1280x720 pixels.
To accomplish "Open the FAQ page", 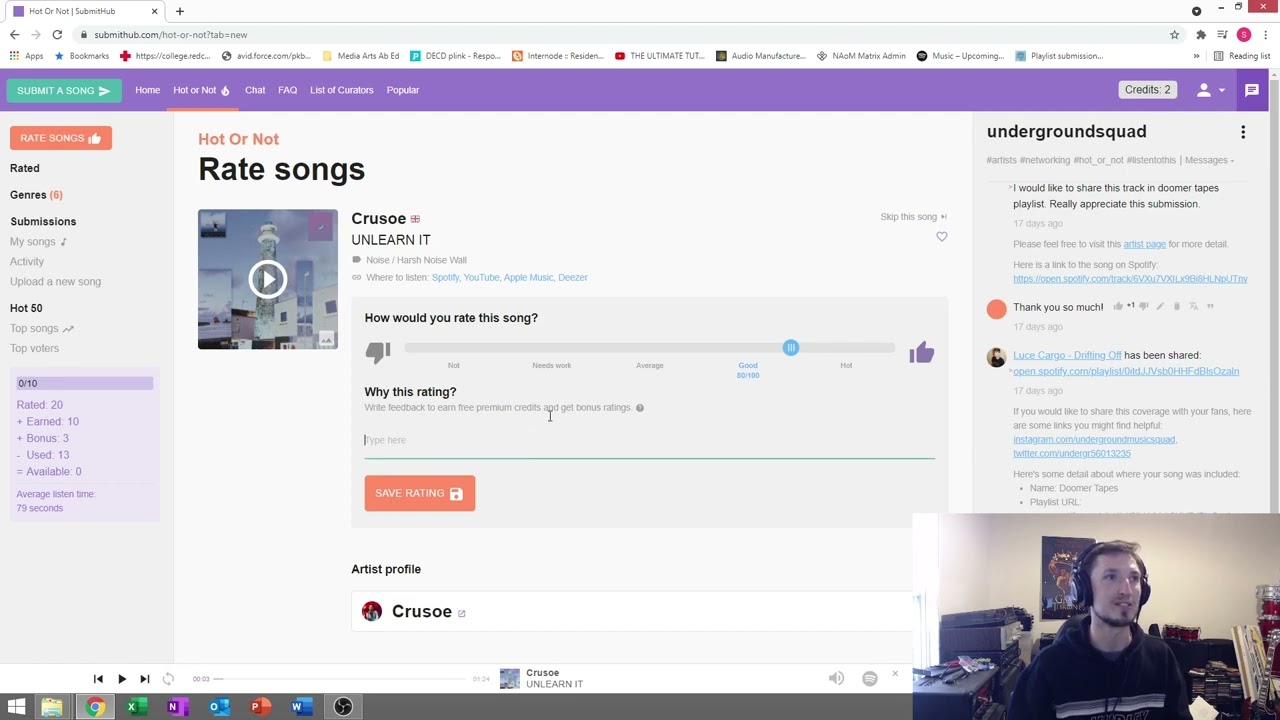I will pyautogui.click(x=288, y=90).
